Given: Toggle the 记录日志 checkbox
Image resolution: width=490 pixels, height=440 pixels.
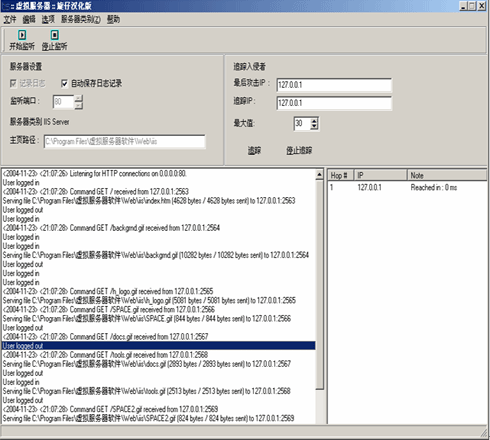Looking at the screenshot, I should [13, 83].
